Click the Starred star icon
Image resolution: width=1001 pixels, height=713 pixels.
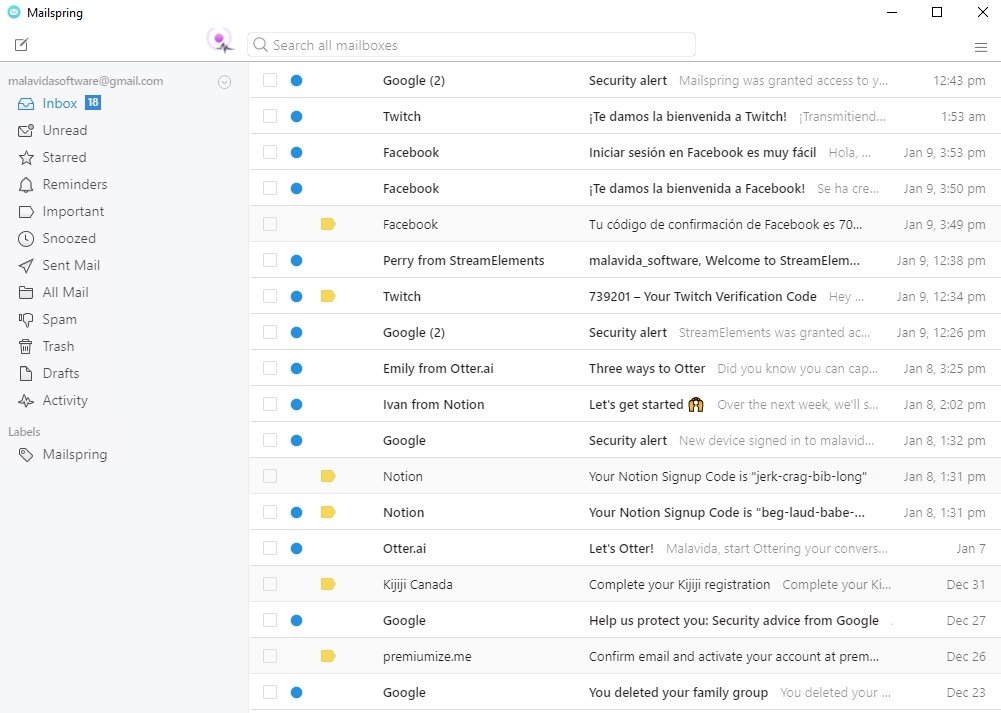coord(26,158)
